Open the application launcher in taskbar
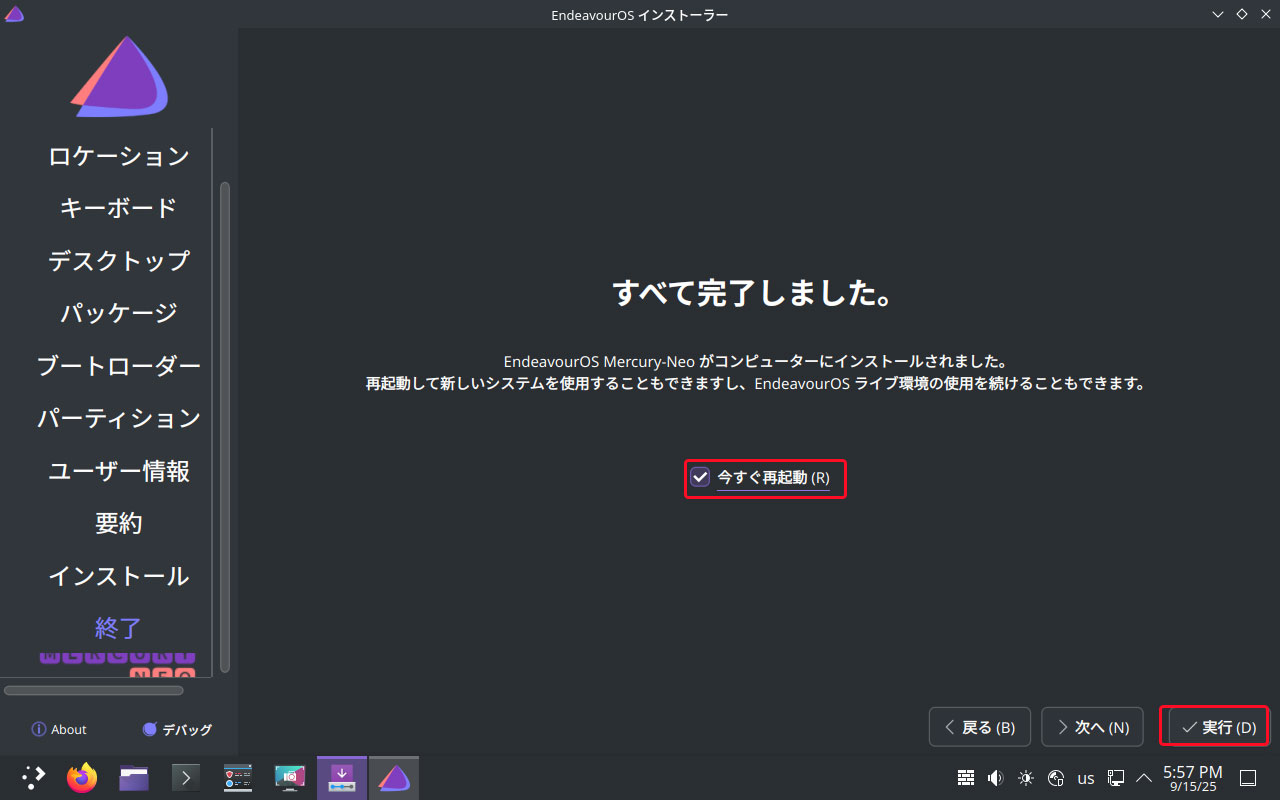 [34, 778]
